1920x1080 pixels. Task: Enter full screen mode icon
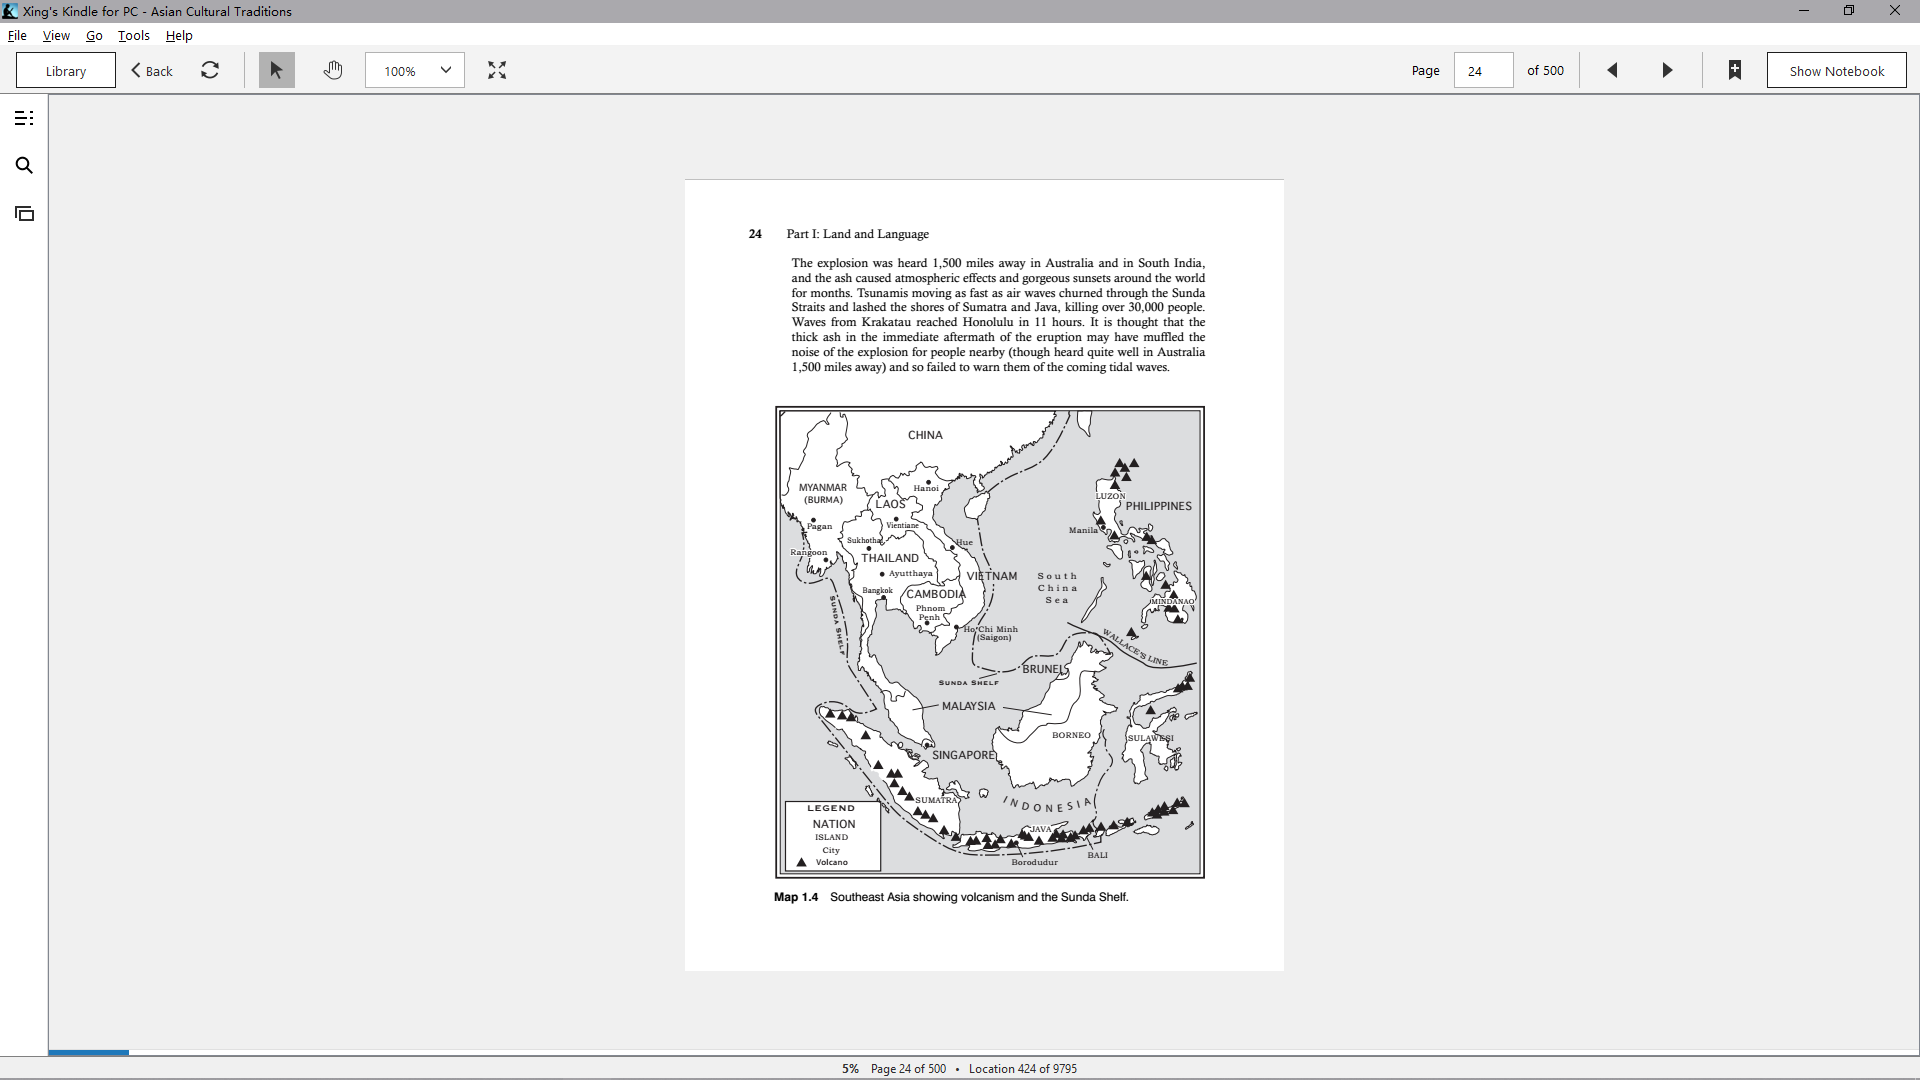(x=497, y=70)
